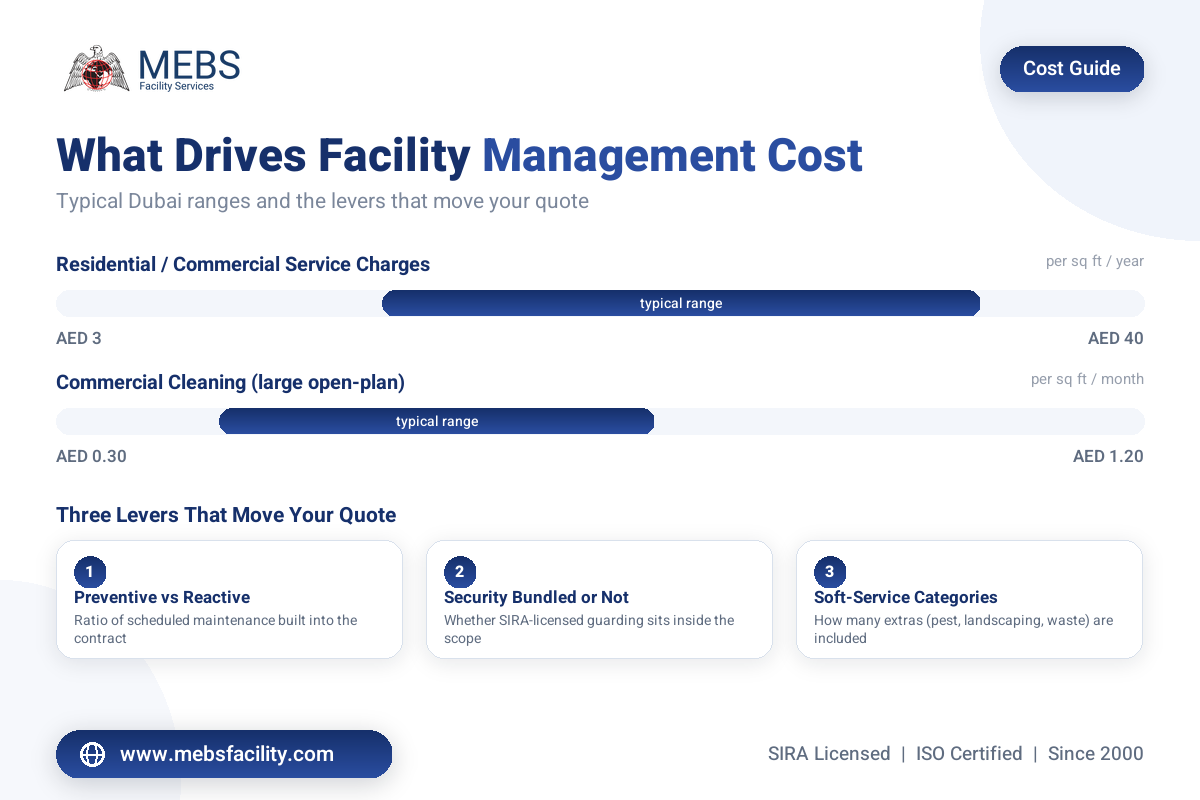Image resolution: width=1200 pixels, height=800 pixels.
Task: Click the 'SIRA Licensed' footer text
Action: 829,754
